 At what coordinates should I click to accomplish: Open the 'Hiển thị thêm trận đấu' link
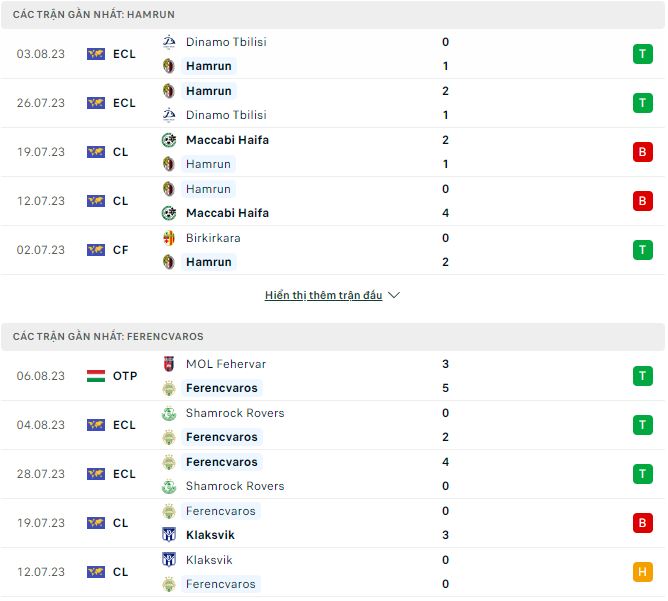[323, 296]
